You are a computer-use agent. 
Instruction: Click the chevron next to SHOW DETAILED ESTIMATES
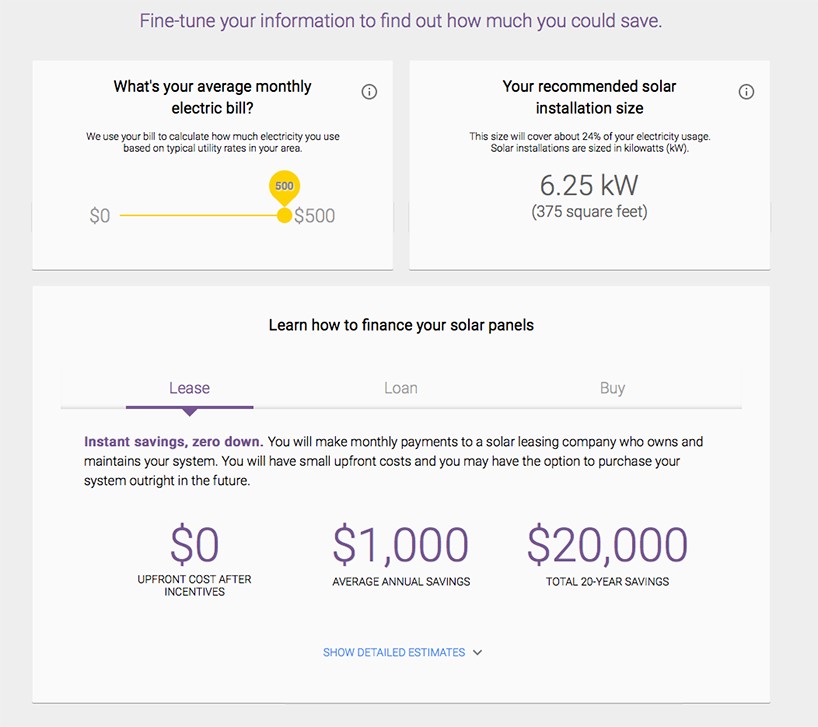(478, 652)
